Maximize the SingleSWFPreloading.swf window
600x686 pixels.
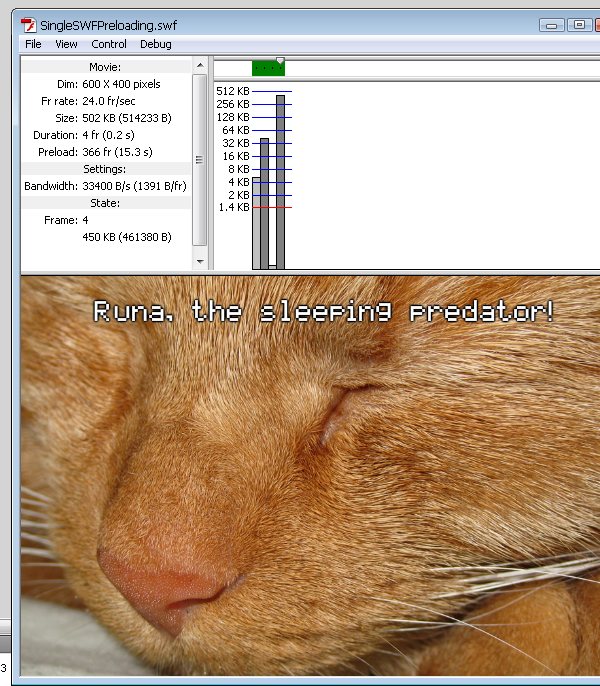coord(579,25)
